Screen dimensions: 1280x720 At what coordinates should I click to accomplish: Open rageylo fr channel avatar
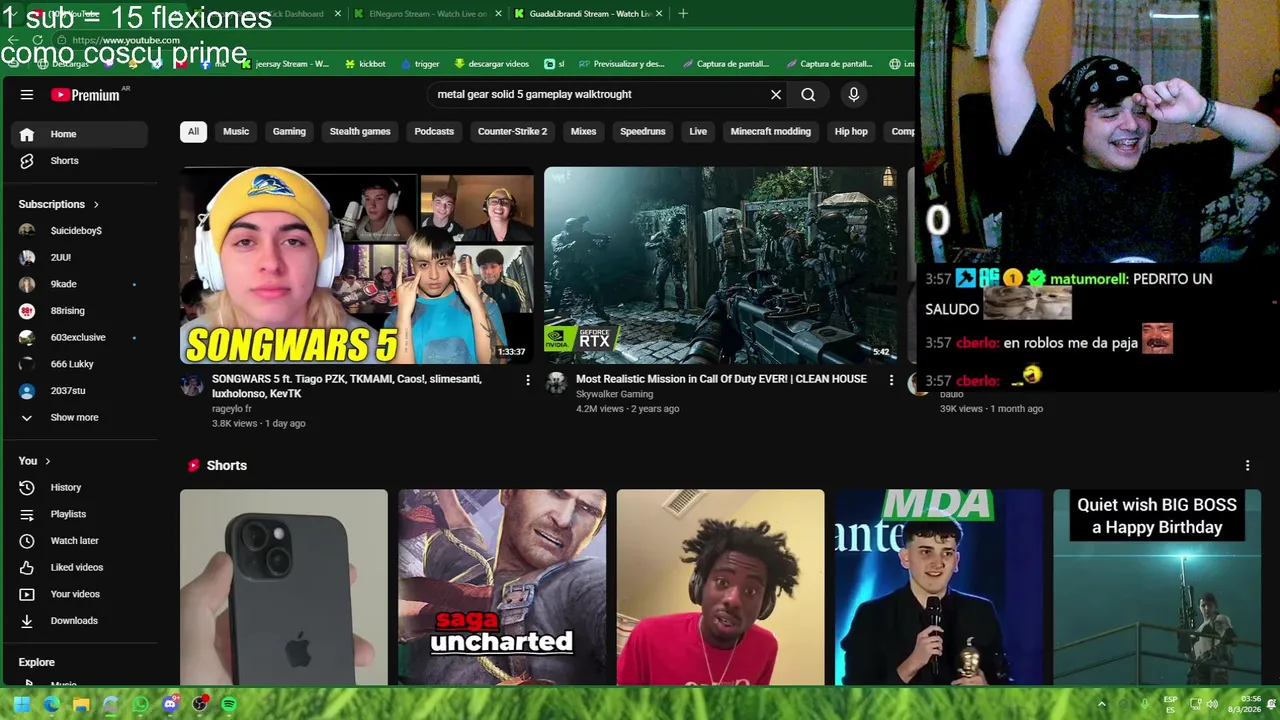[192, 385]
